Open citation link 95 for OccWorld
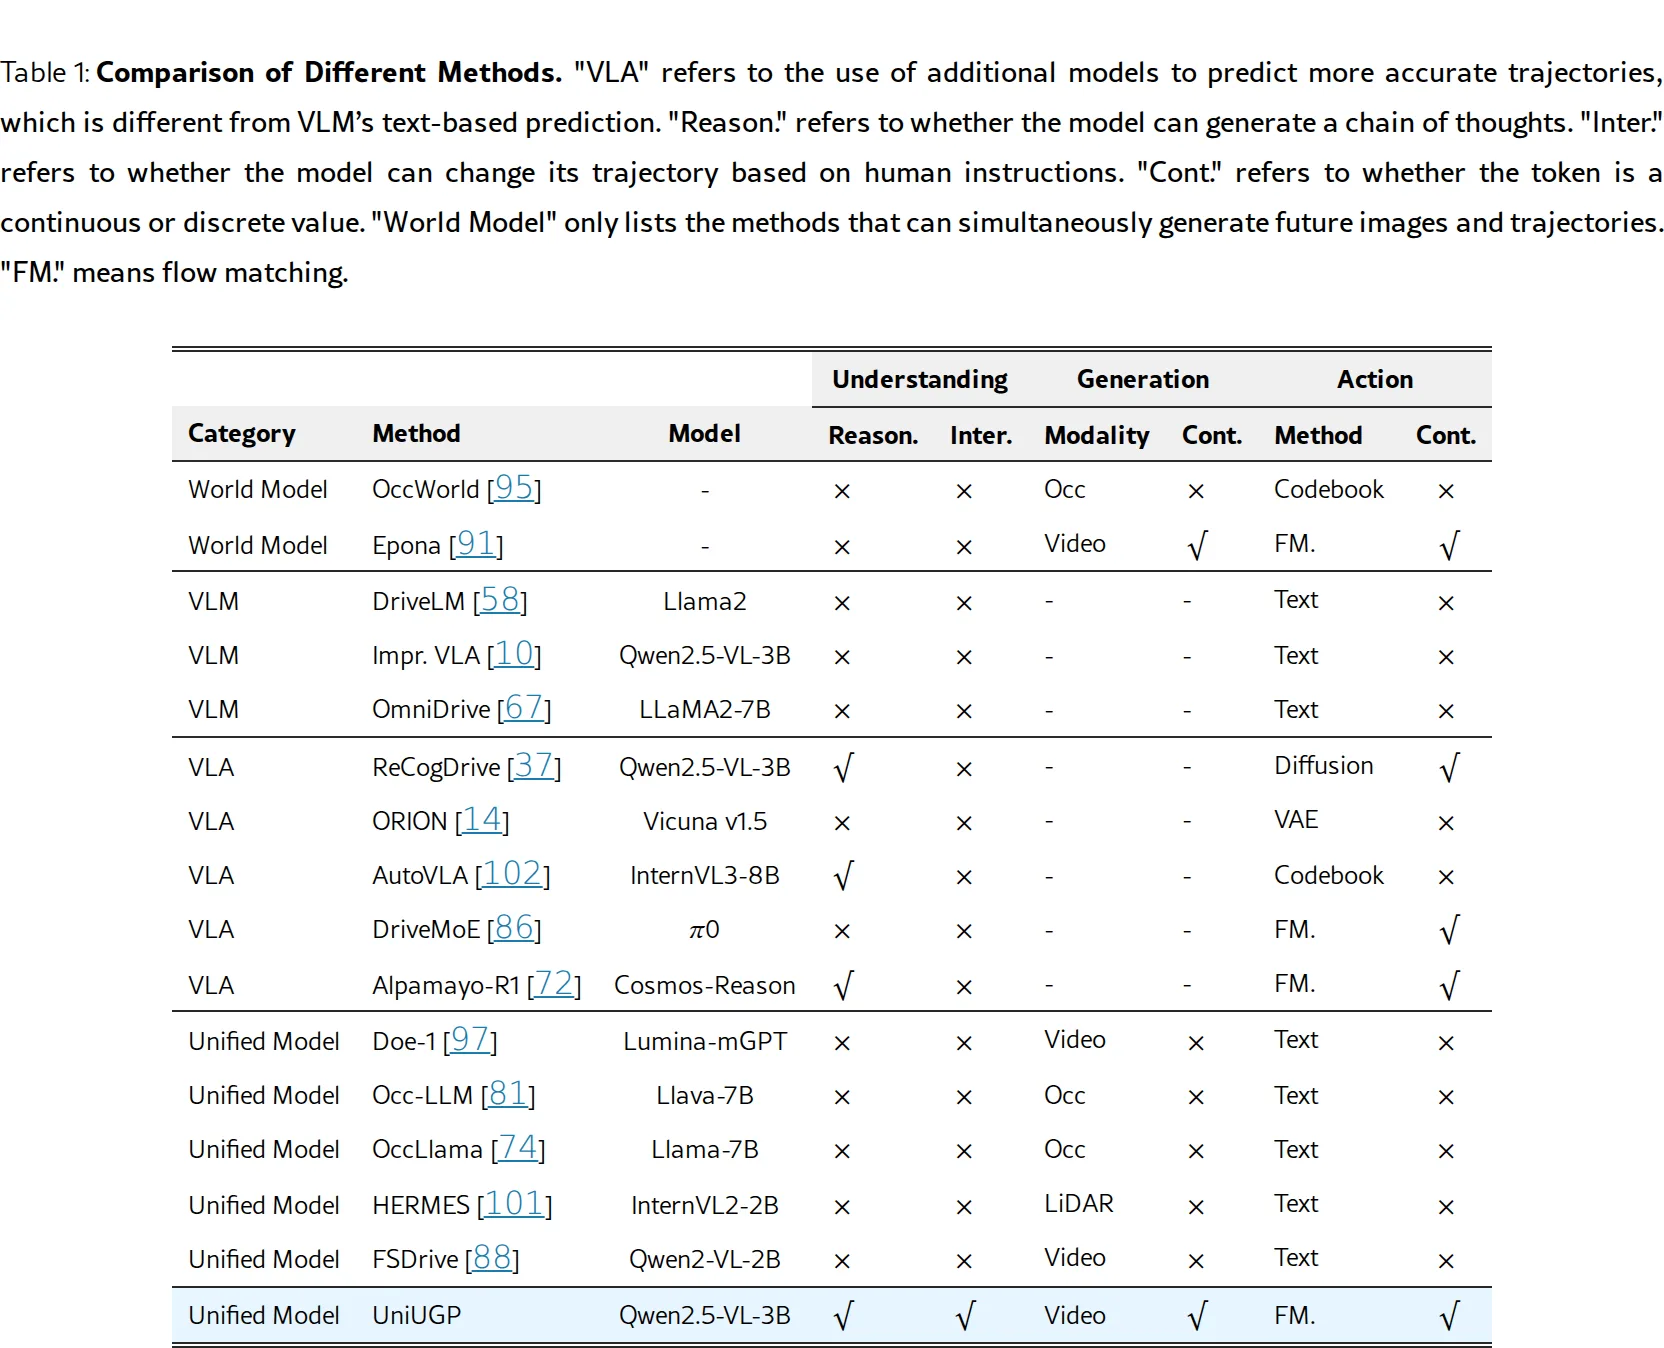The width and height of the screenshot is (1664, 1348). pos(514,487)
